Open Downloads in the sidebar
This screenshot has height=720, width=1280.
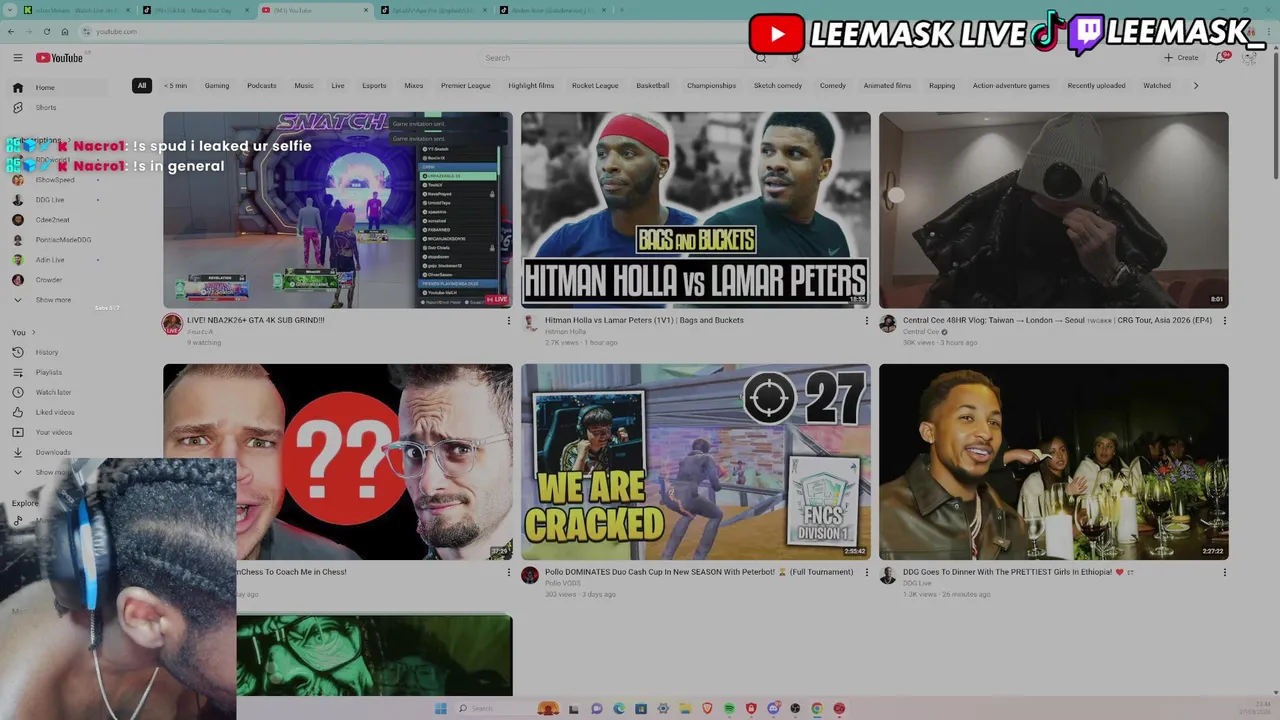58,452
